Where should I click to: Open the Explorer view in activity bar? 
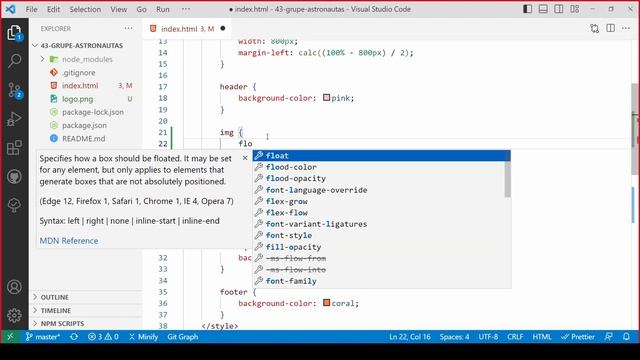tap(14, 33)
